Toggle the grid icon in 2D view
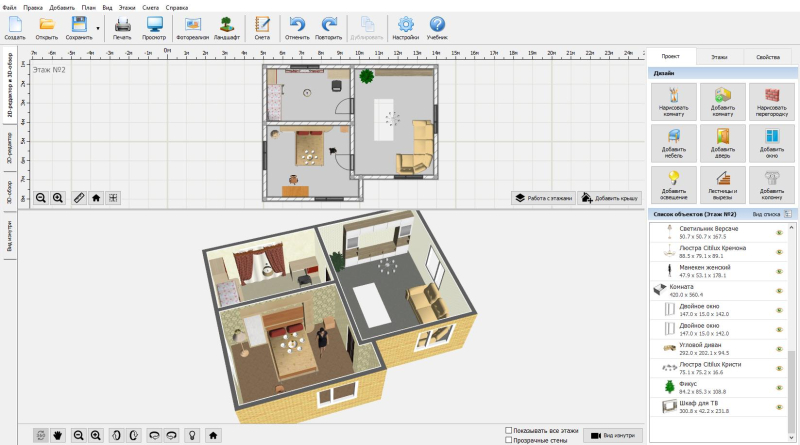 [113, 198]
